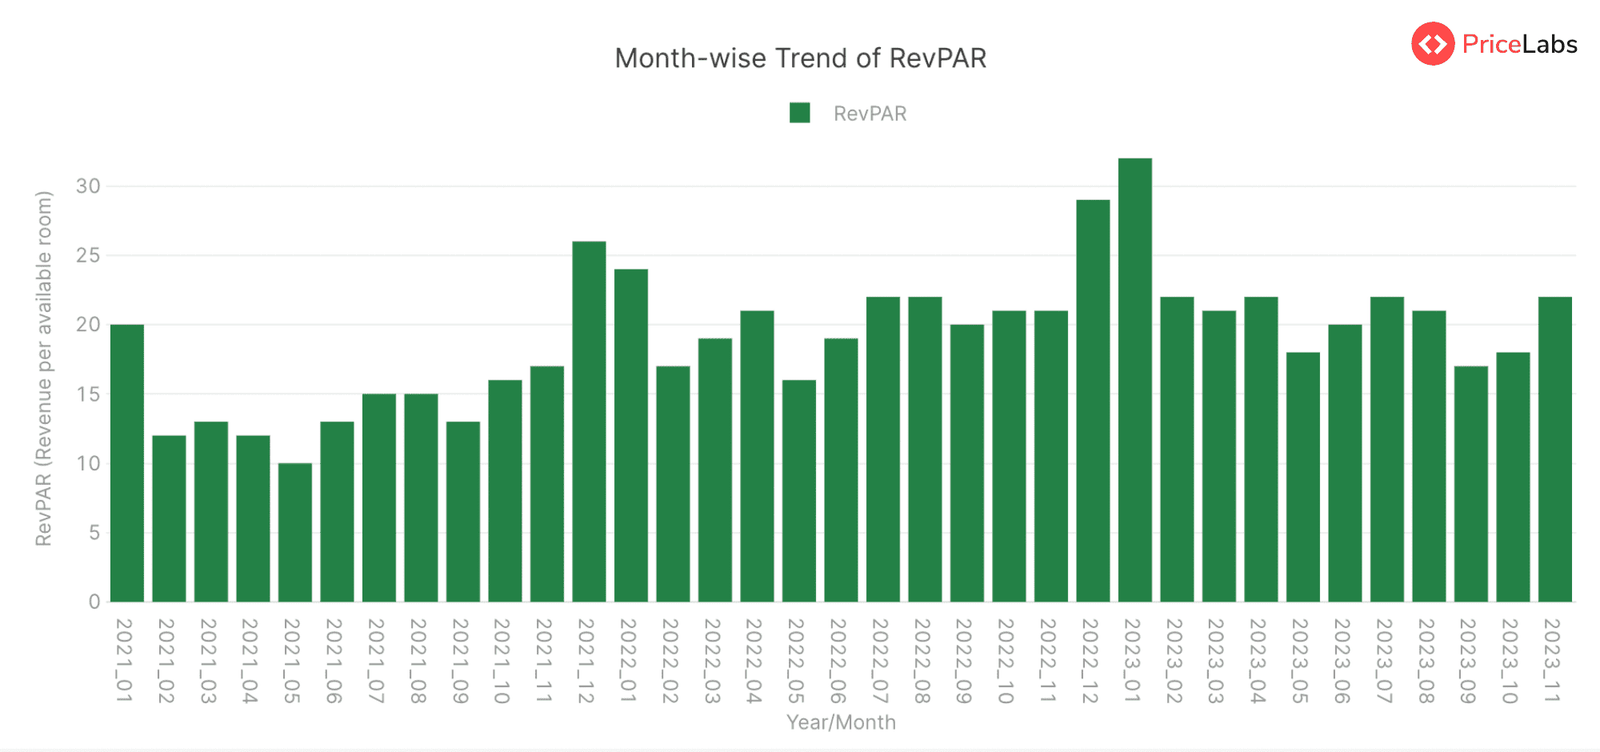Click the y-axis tick value 30
The height and width of the screenshot is (752, 1600).
(88, 186)
